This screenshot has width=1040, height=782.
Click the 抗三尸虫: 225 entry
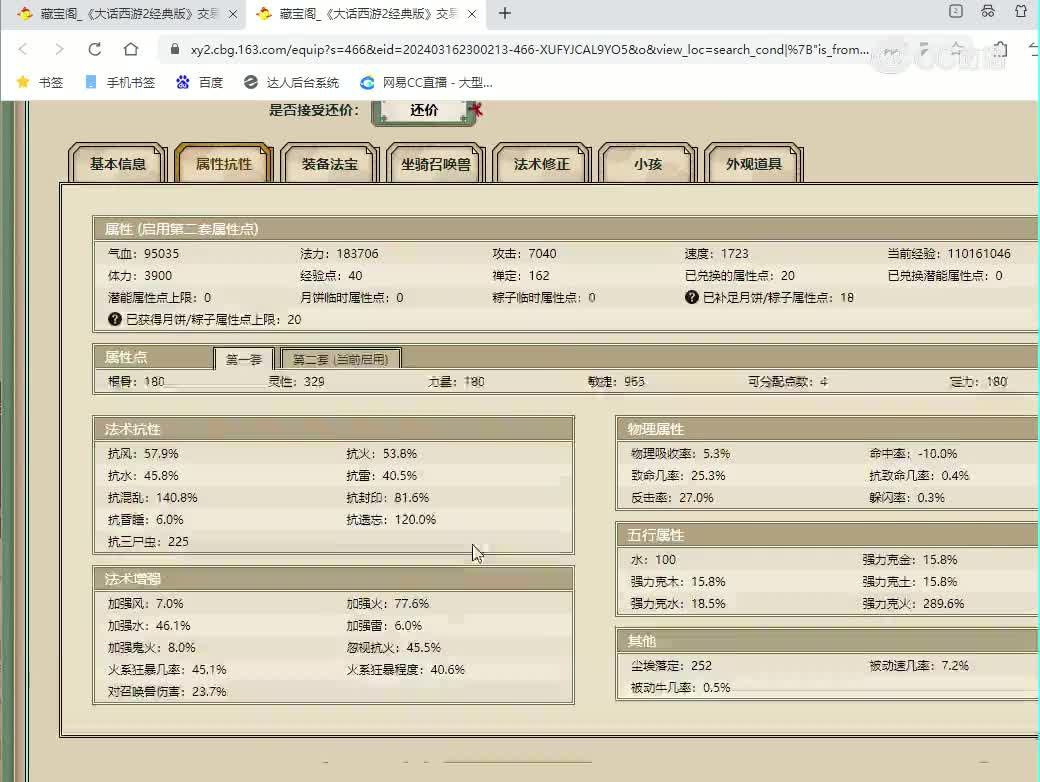click(148, 541)
